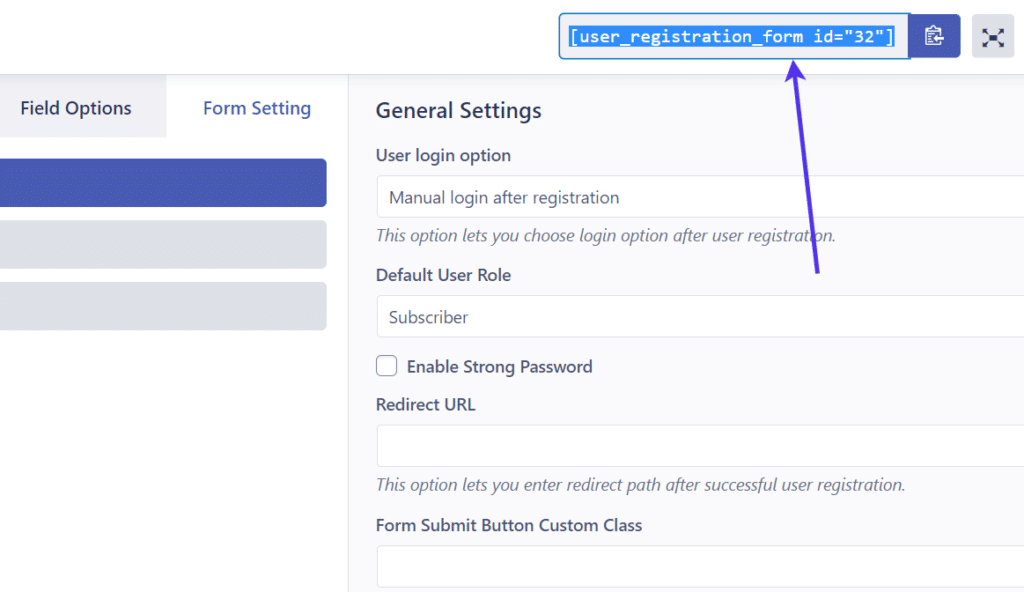Viewport: 1024px width, 592px height.
Task: Click the blue clipboard-copy button beside the shortcode
Action: (934, 36)
